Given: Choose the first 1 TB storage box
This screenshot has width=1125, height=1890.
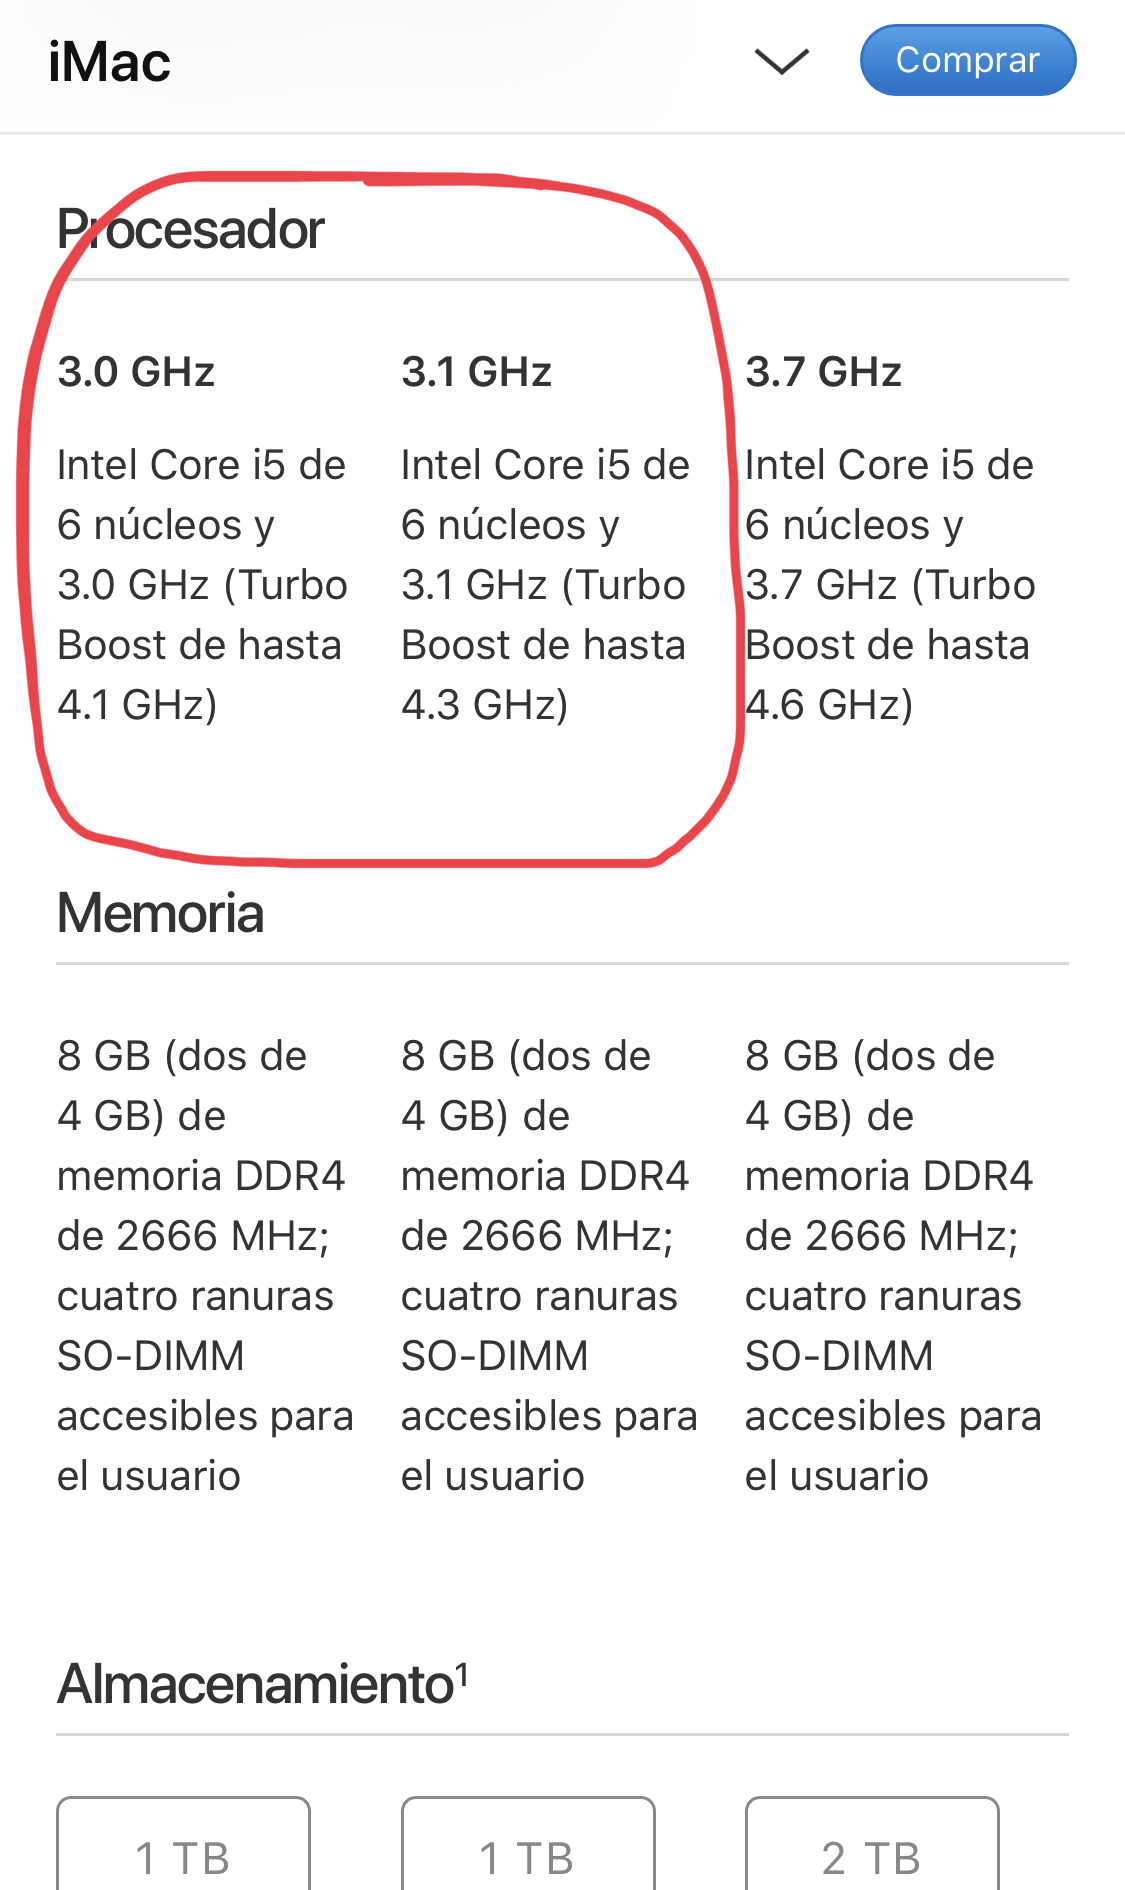Looking at the screenshot, I should point(183,1844).
